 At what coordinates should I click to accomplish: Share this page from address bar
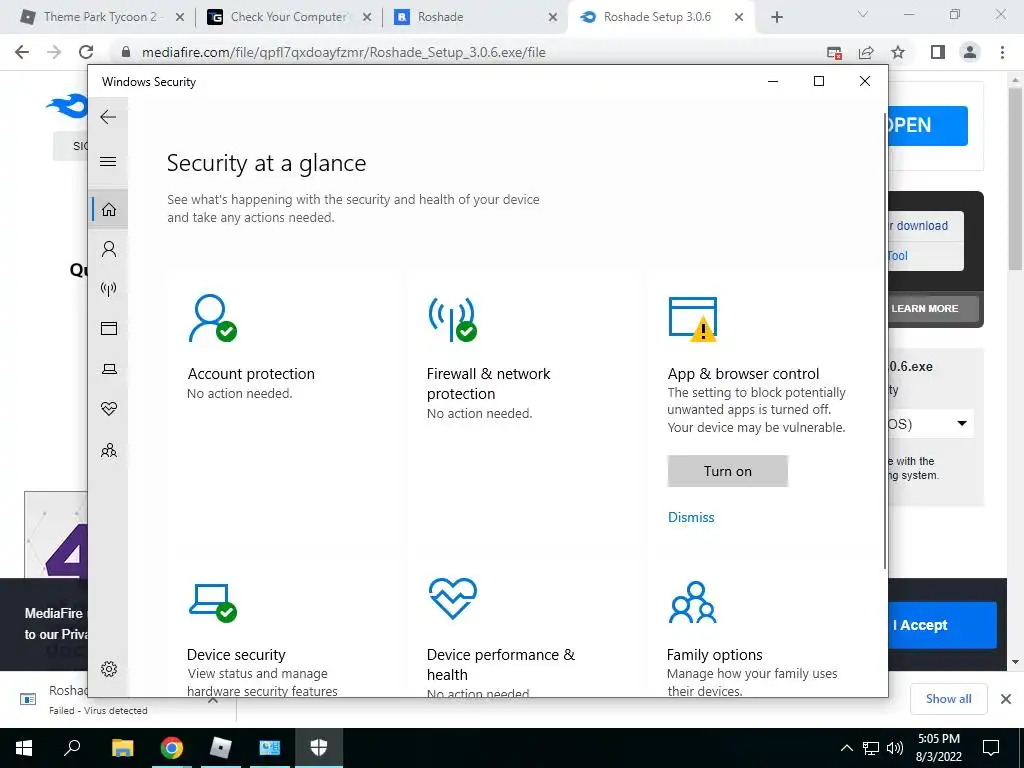(x=866, y=52)
